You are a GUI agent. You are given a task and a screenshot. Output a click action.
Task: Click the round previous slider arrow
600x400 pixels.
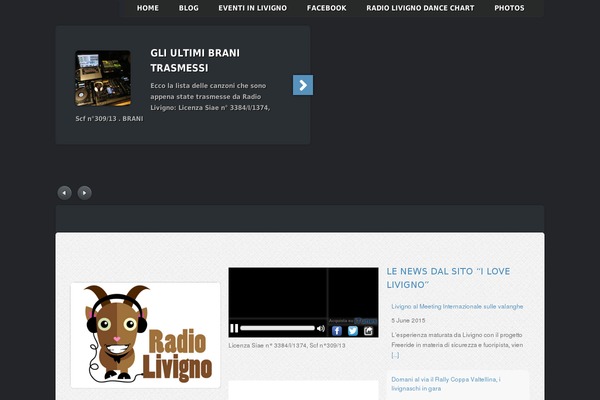tap(64, 193)
